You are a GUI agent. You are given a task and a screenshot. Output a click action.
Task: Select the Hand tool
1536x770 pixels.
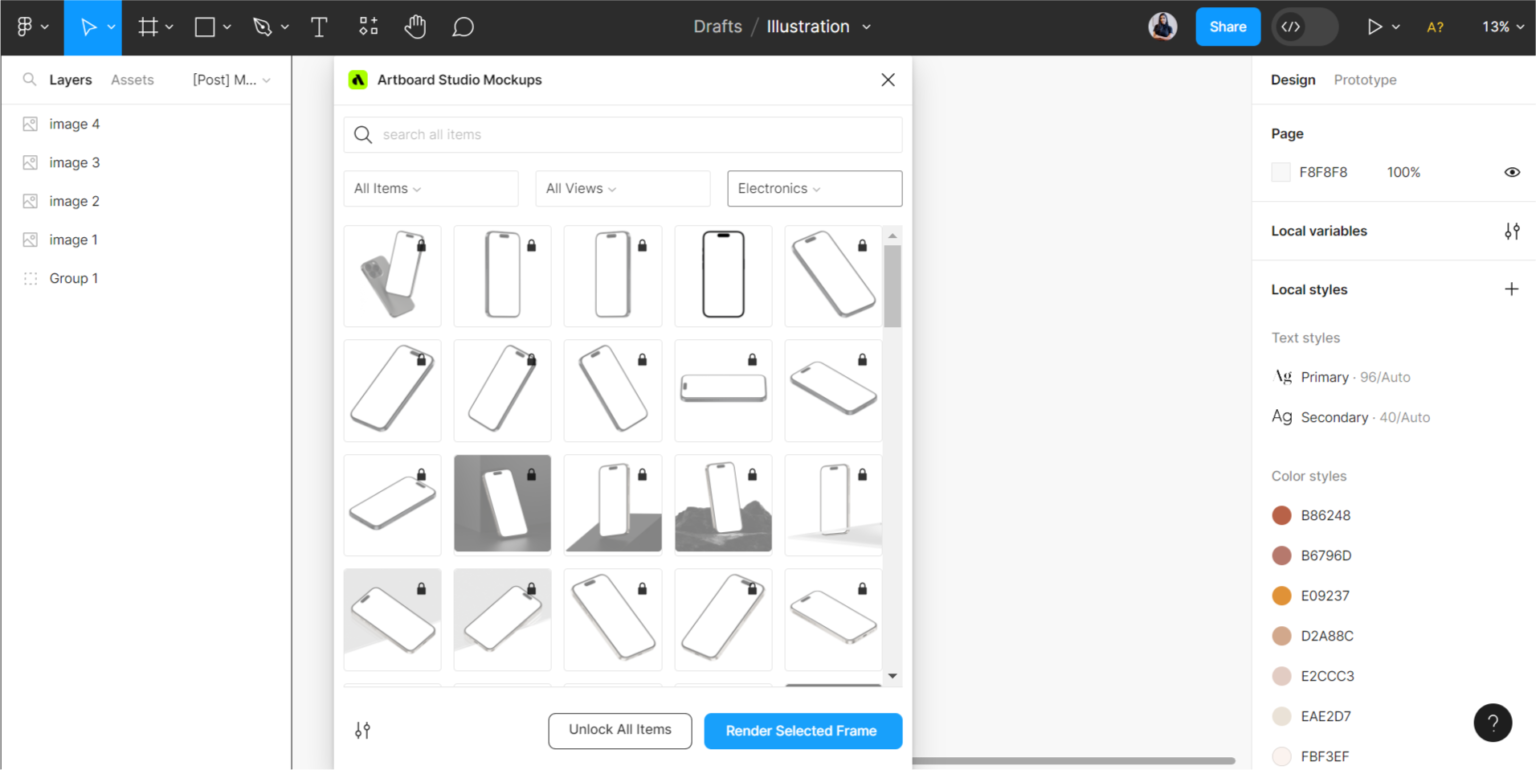[415, 27]
